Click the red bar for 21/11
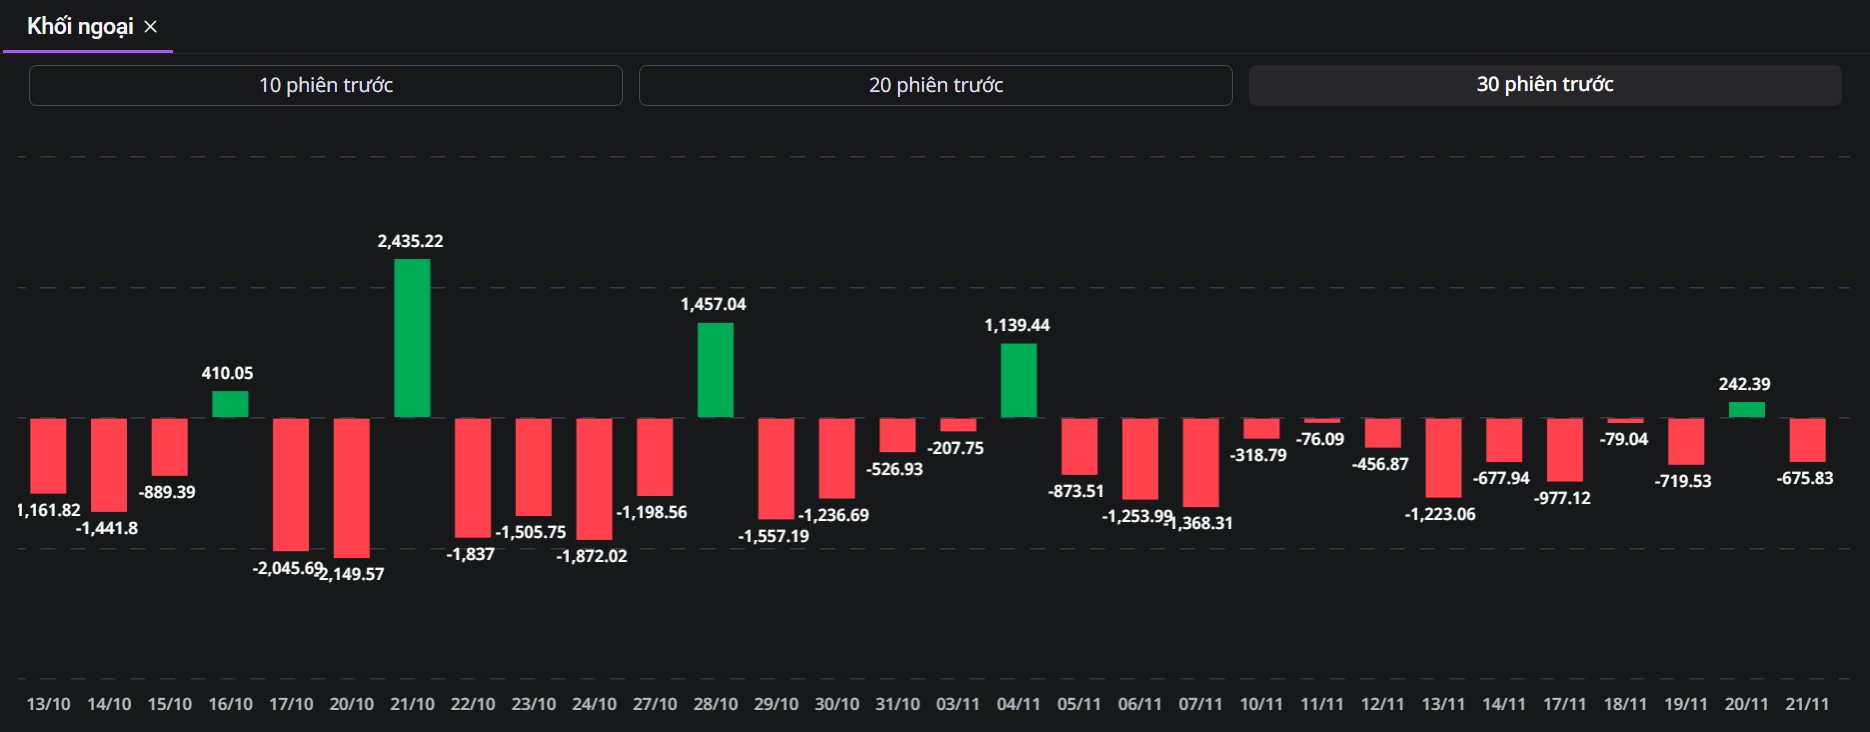1870x732 pixels. [1807, 440]
